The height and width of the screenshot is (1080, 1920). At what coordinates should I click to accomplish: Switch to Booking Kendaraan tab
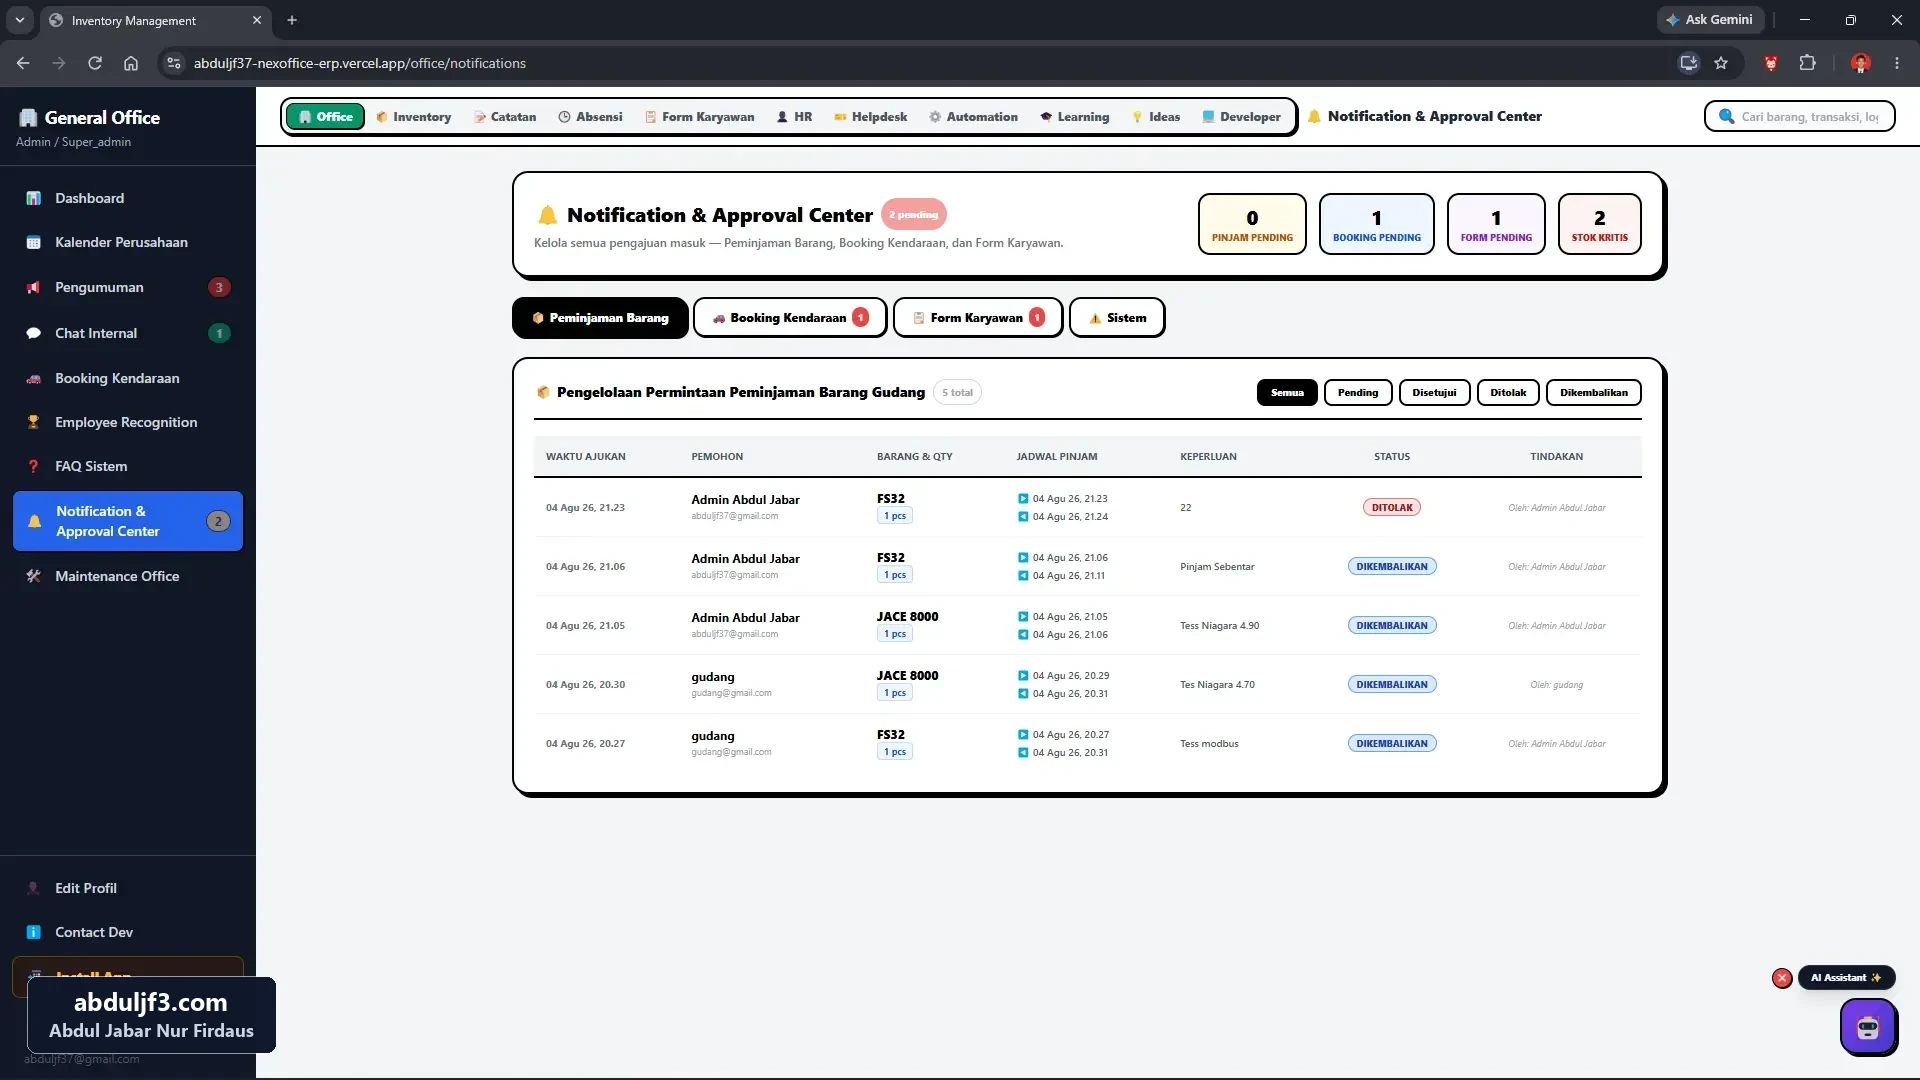tap(790, 318)
